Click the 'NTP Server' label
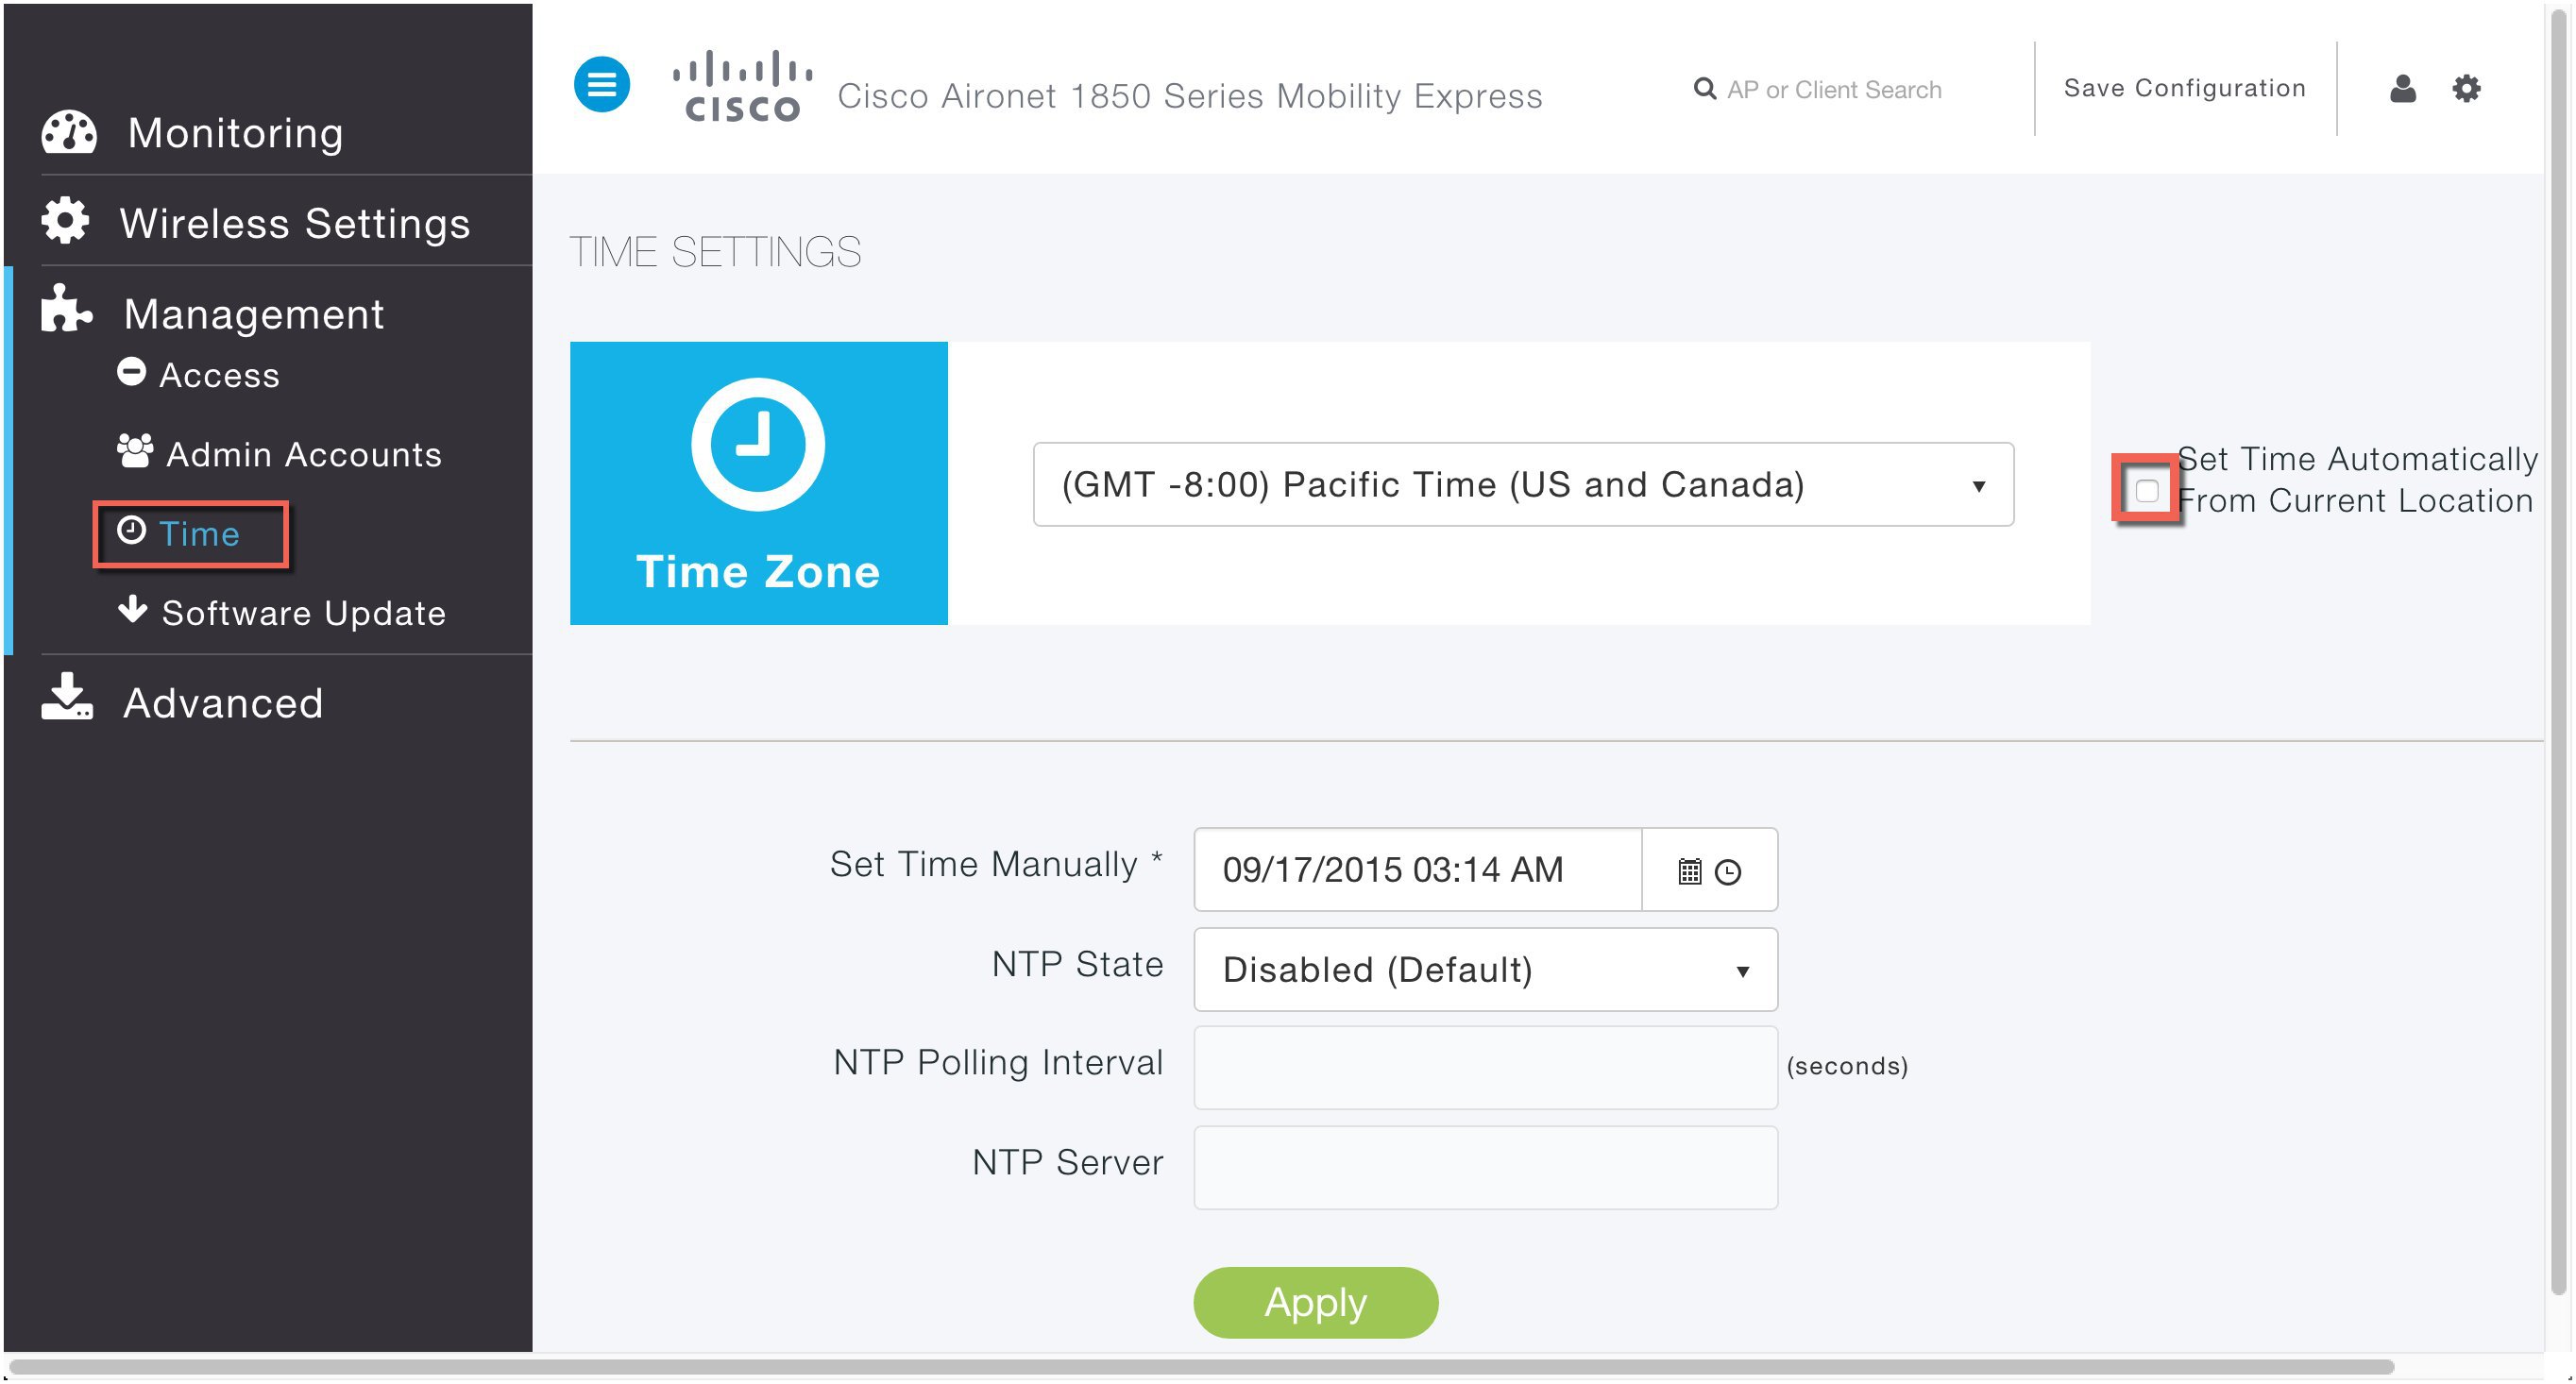The width and height of the screenshot is (2576, 1384). coord(1067,1161)
